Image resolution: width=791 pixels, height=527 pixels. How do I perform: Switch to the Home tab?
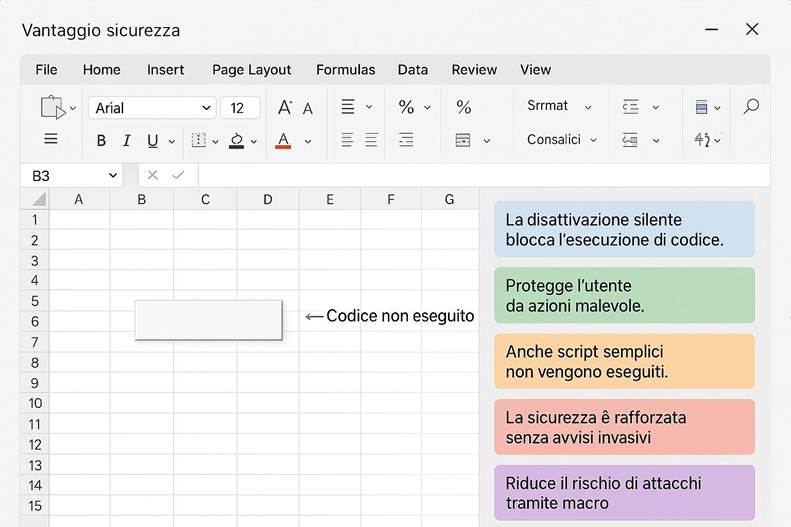101,70
